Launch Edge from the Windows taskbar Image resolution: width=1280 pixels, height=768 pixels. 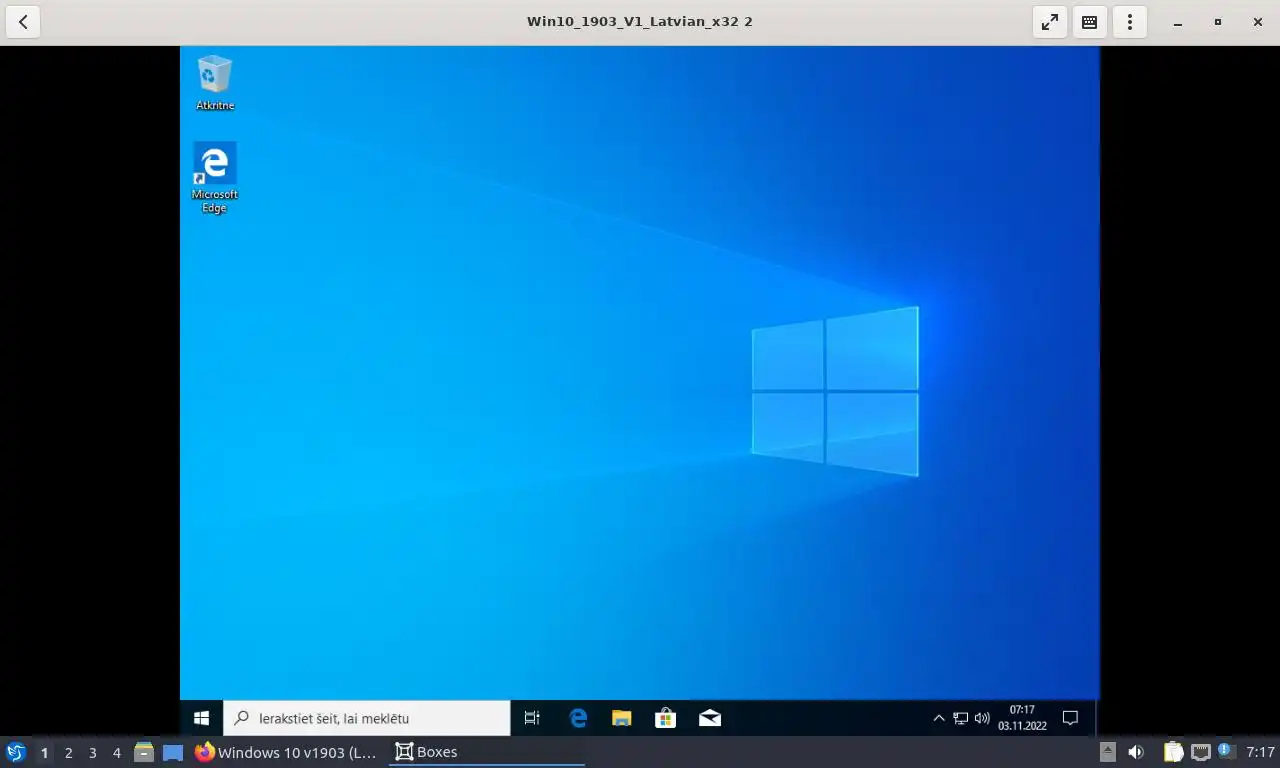click(x=578, y=718)
